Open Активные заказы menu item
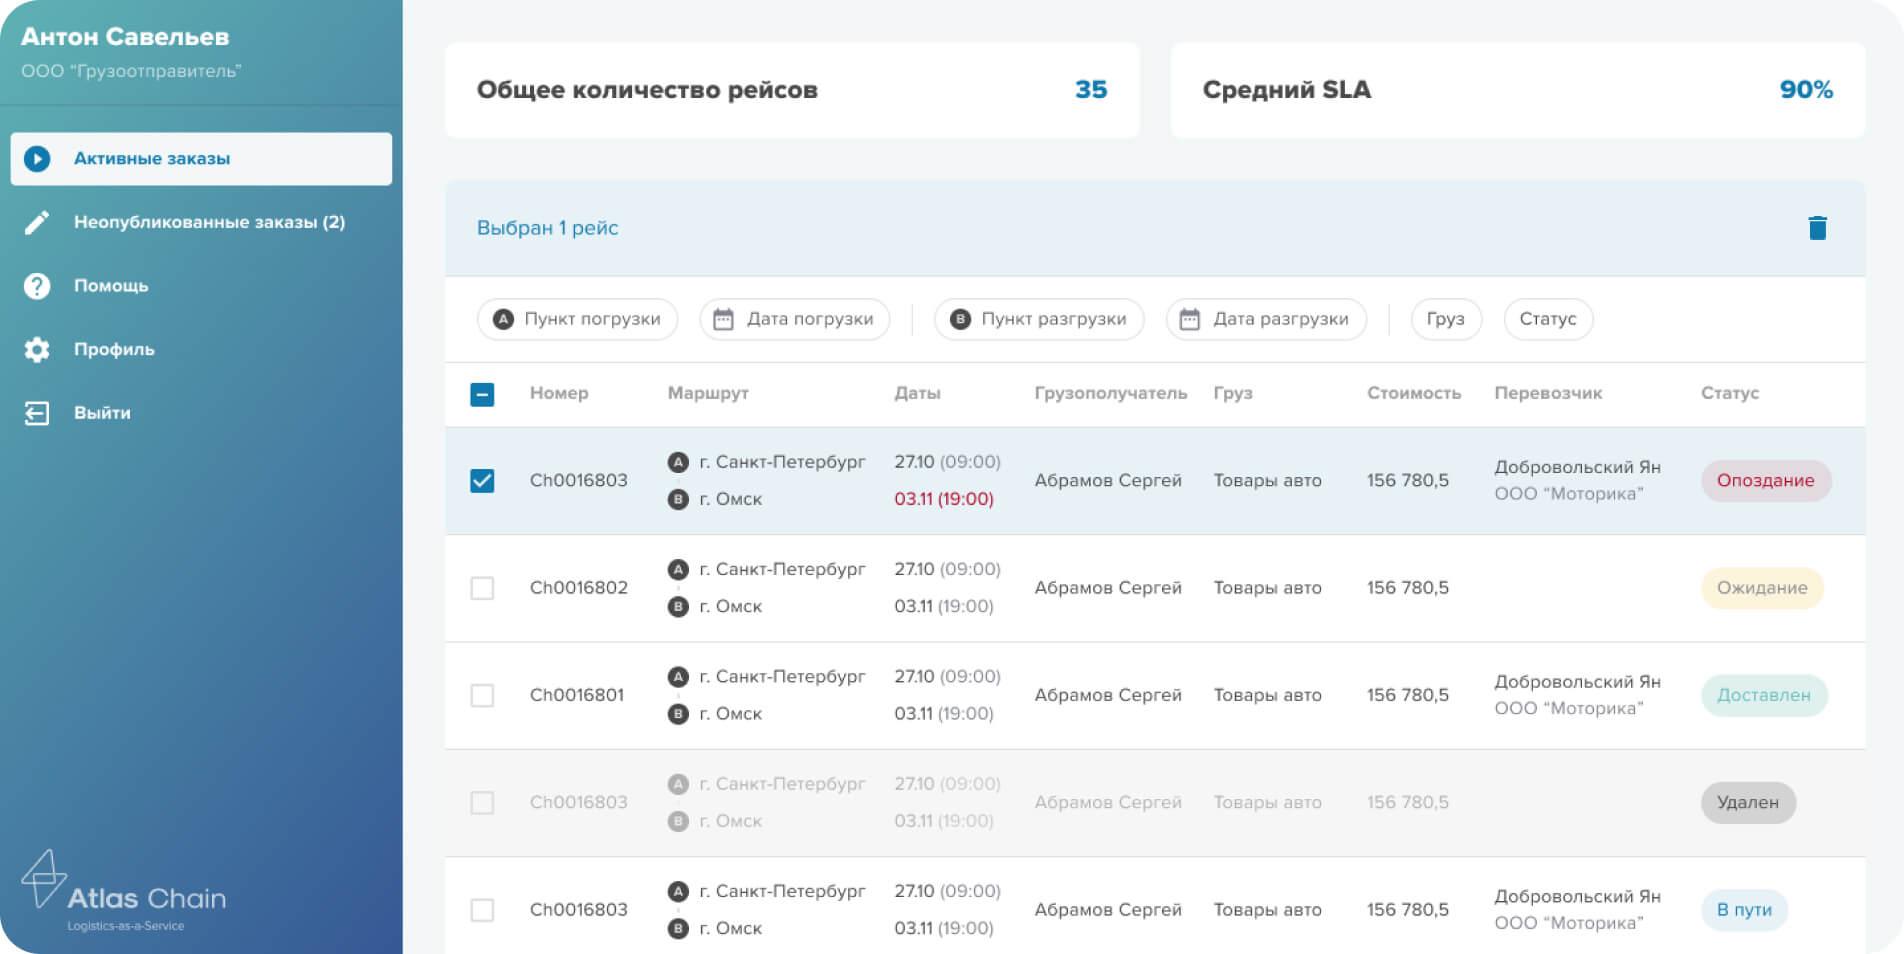Screen dimensions: 1904x954 point(152,159)
